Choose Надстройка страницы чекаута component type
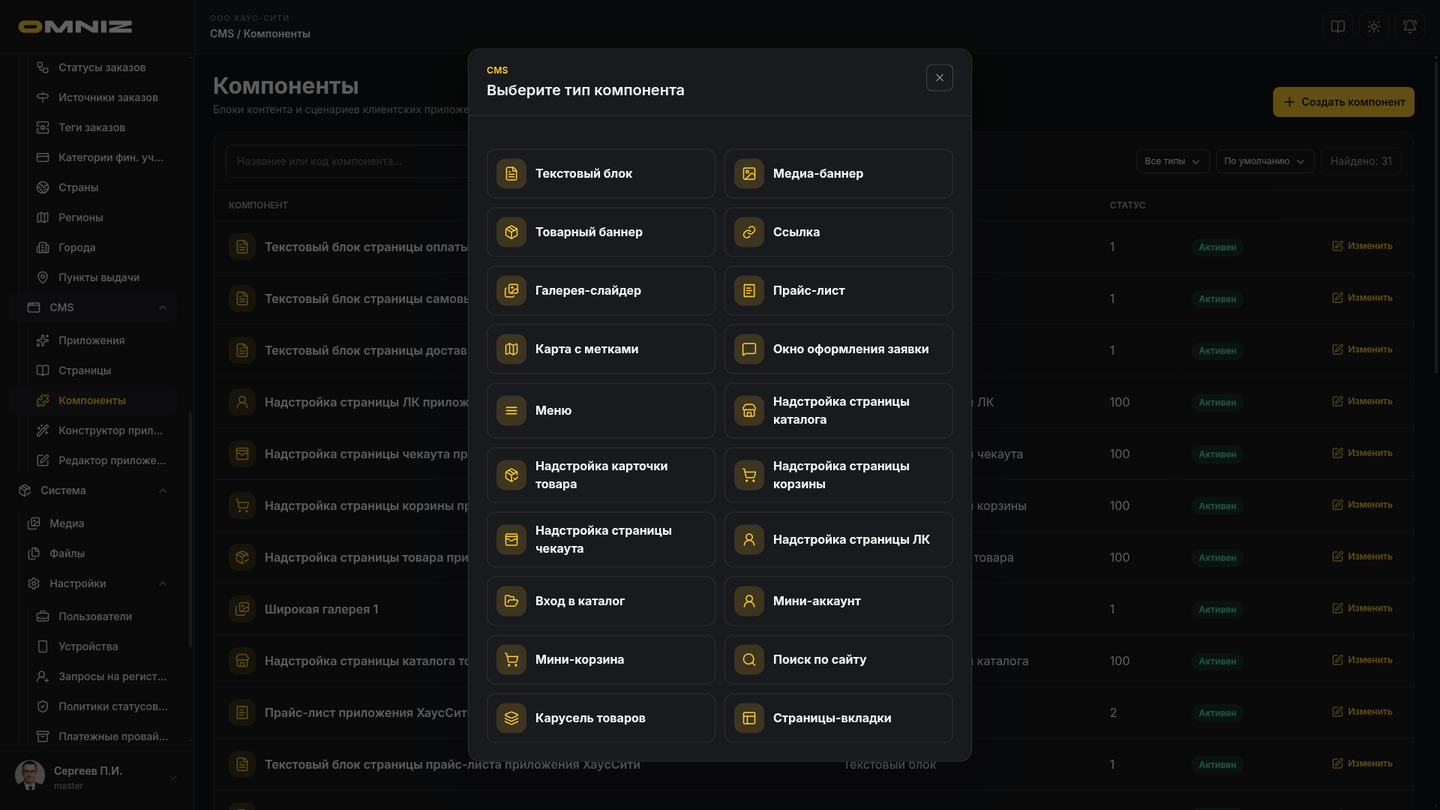Screen dimensions: 1440x810 click(x=601, y=540)
